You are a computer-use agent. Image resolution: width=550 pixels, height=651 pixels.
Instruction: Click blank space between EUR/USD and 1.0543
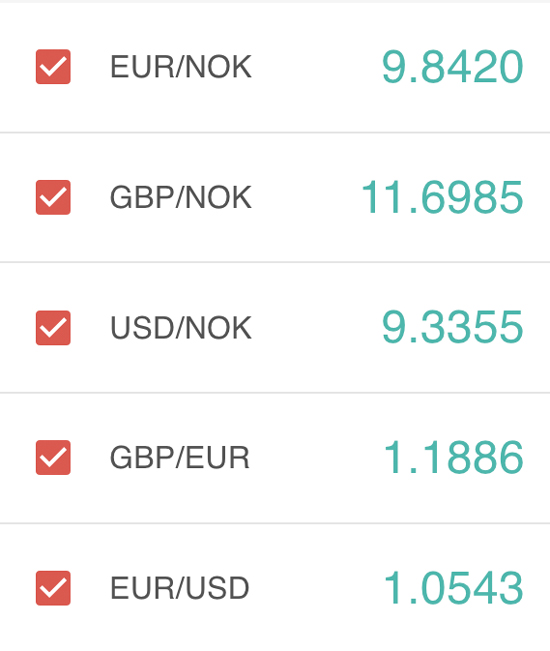point(317,588)
